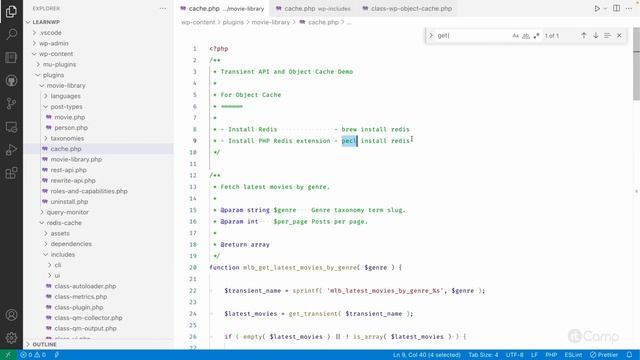Switch to cache.php movie-library tab
This screenshot has height=360, width=640.
tap(222, 8)
